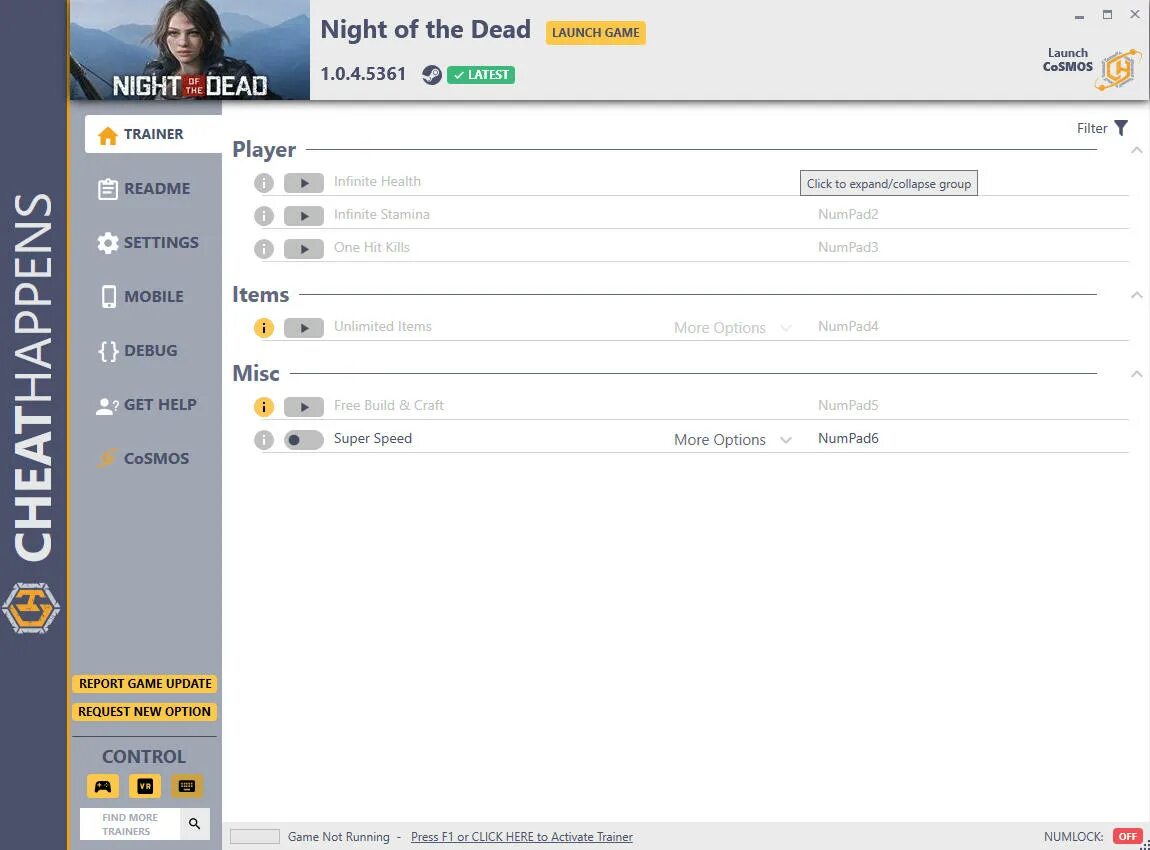Open the MOBILE tab

click(141, 296)
